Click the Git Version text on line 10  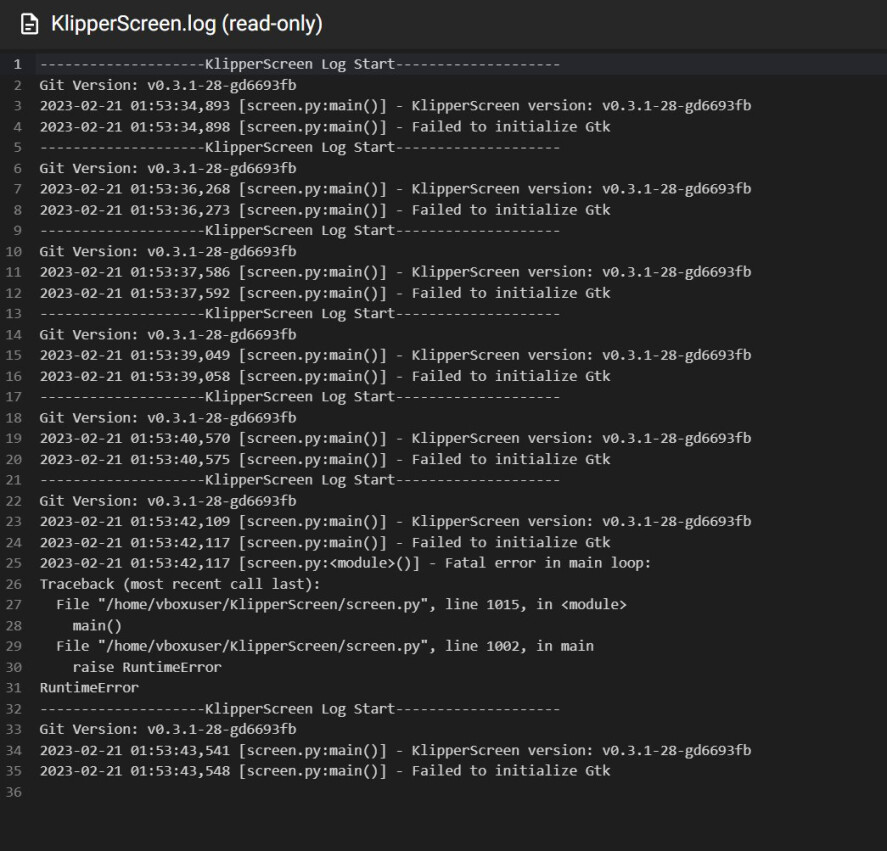[168, 252]
